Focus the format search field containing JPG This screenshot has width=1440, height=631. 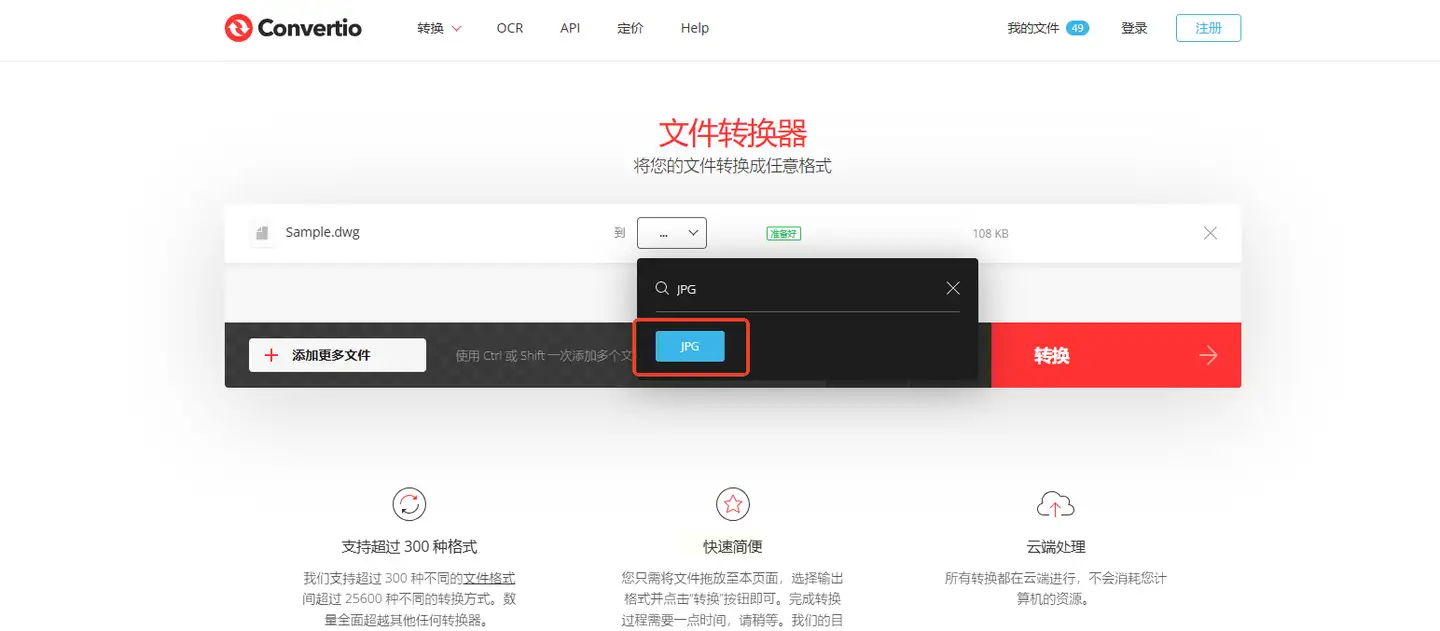[807, 288]
